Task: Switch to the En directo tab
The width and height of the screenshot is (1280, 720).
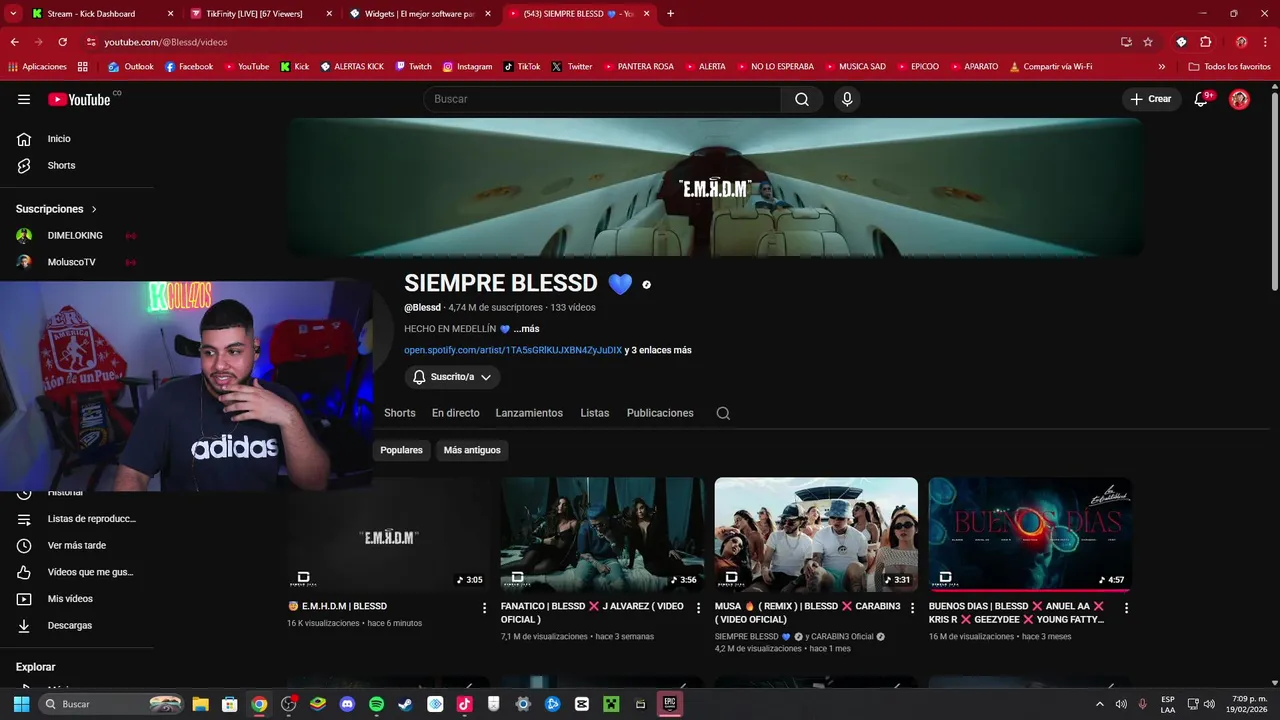Action: point(456,413)
